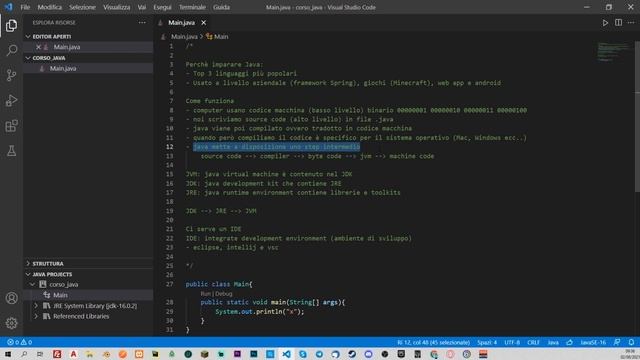
Task: Run the Java file with the play icon
Action: (605, 23)
